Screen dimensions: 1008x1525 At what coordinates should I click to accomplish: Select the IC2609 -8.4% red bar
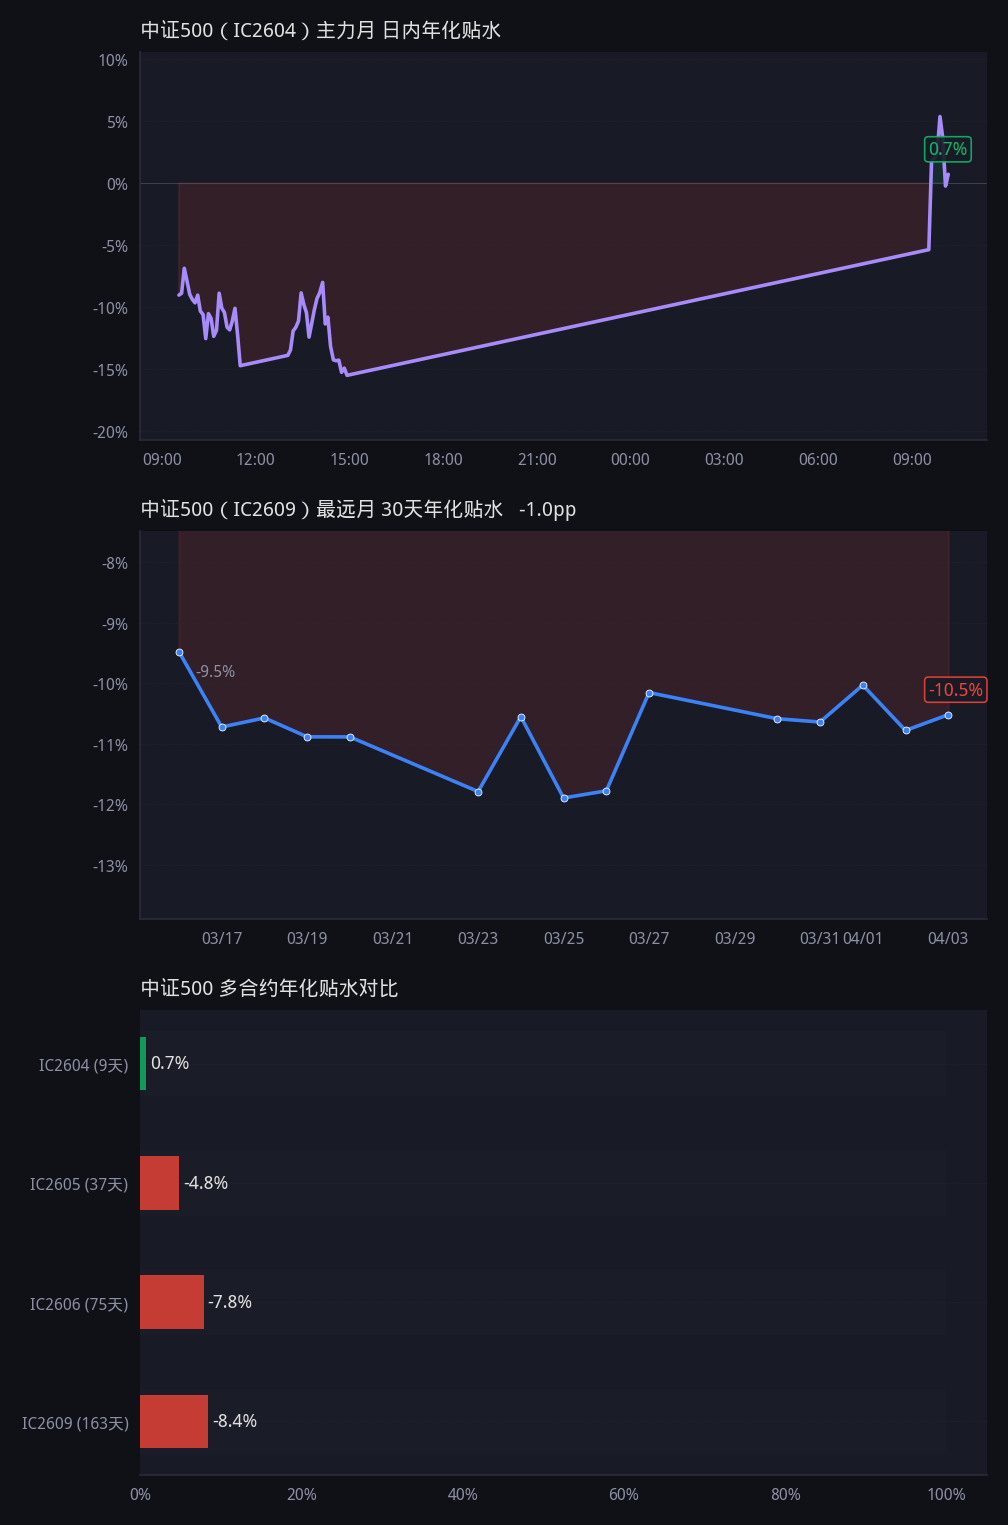click(x=174, y=1421)
